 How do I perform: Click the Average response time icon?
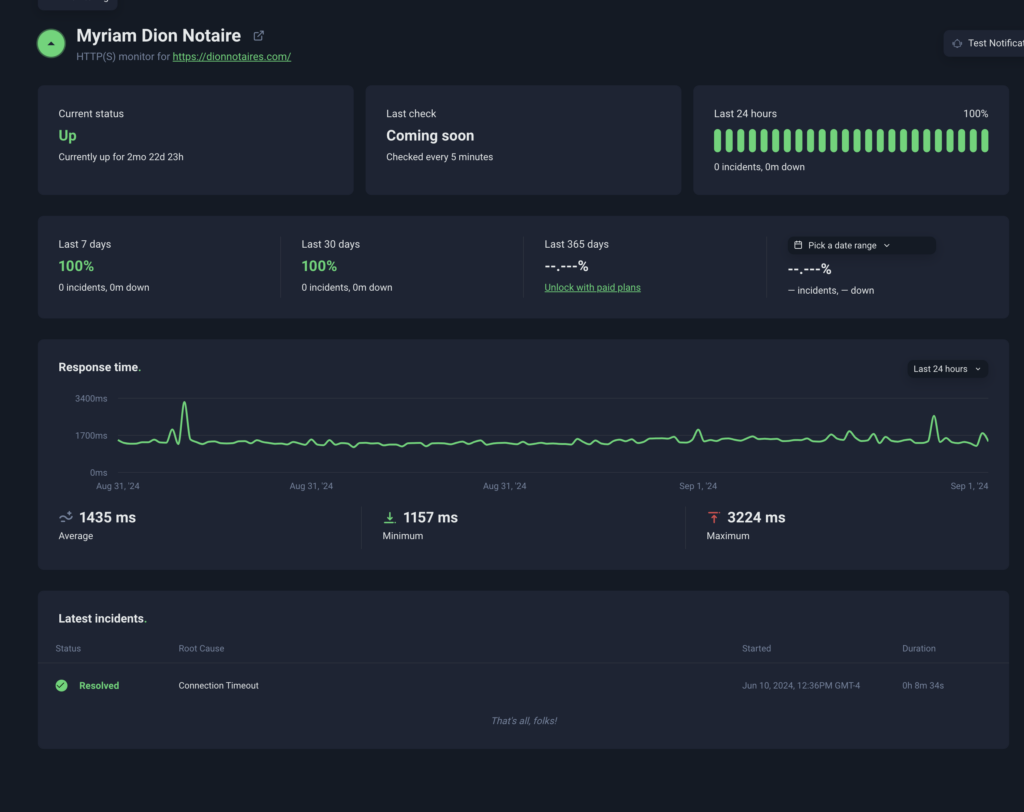coord(66,517)
